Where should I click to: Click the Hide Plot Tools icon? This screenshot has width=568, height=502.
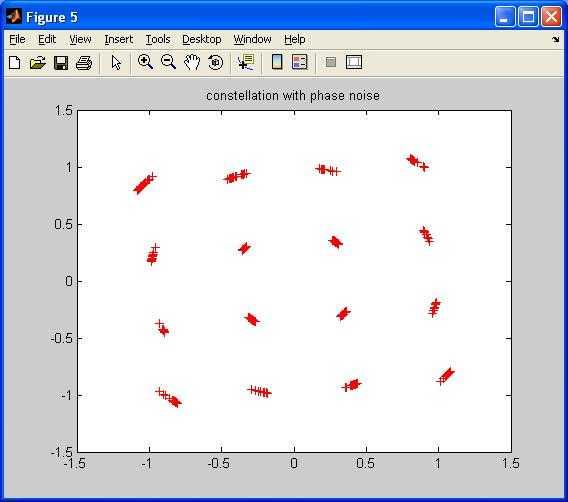point(331,62)
